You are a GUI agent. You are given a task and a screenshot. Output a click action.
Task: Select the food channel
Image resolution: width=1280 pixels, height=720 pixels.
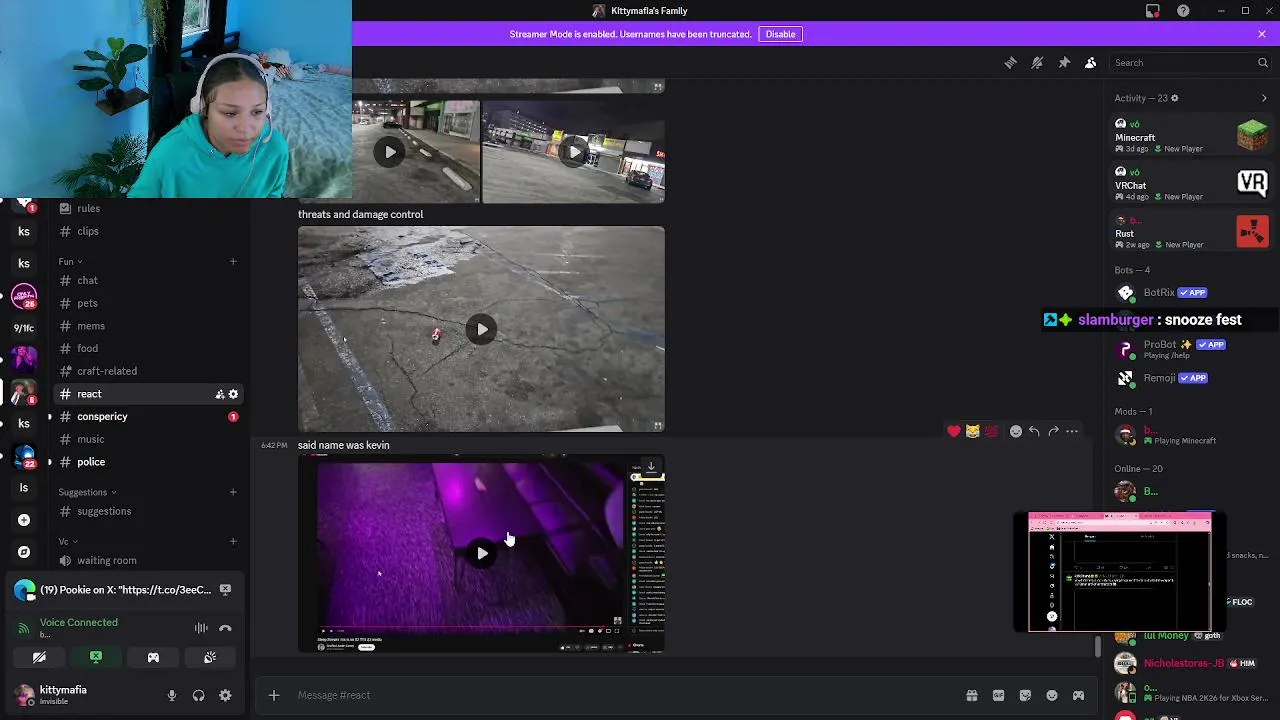click(147, 348)
